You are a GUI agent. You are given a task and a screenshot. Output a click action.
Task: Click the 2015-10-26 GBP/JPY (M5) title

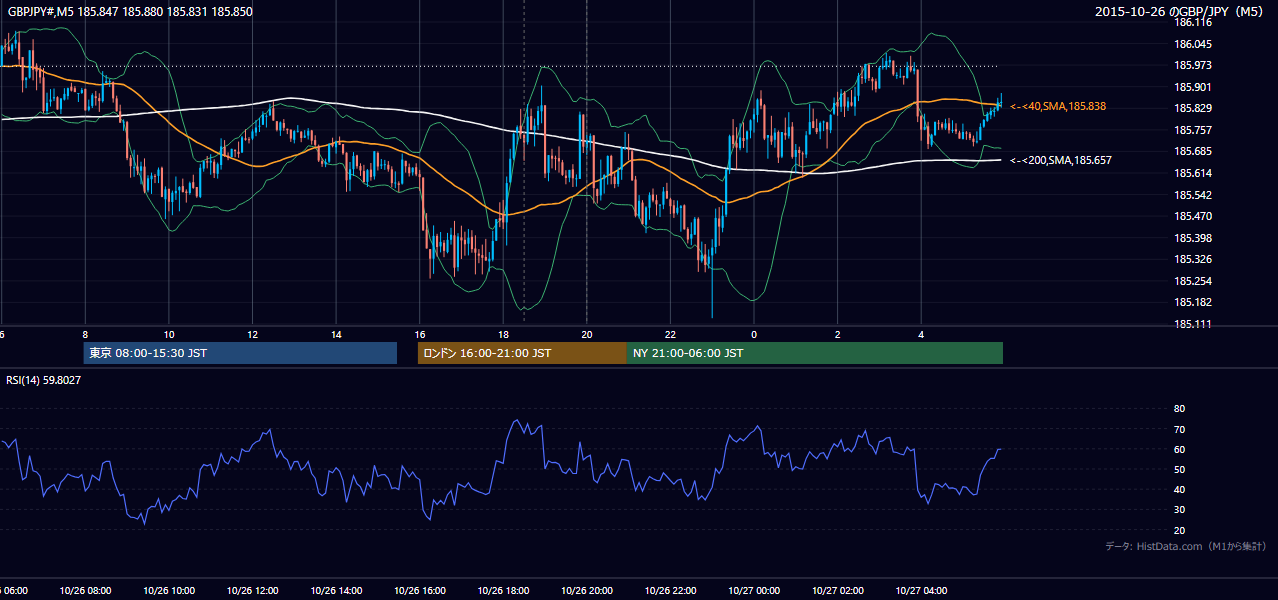(1180, 11)
